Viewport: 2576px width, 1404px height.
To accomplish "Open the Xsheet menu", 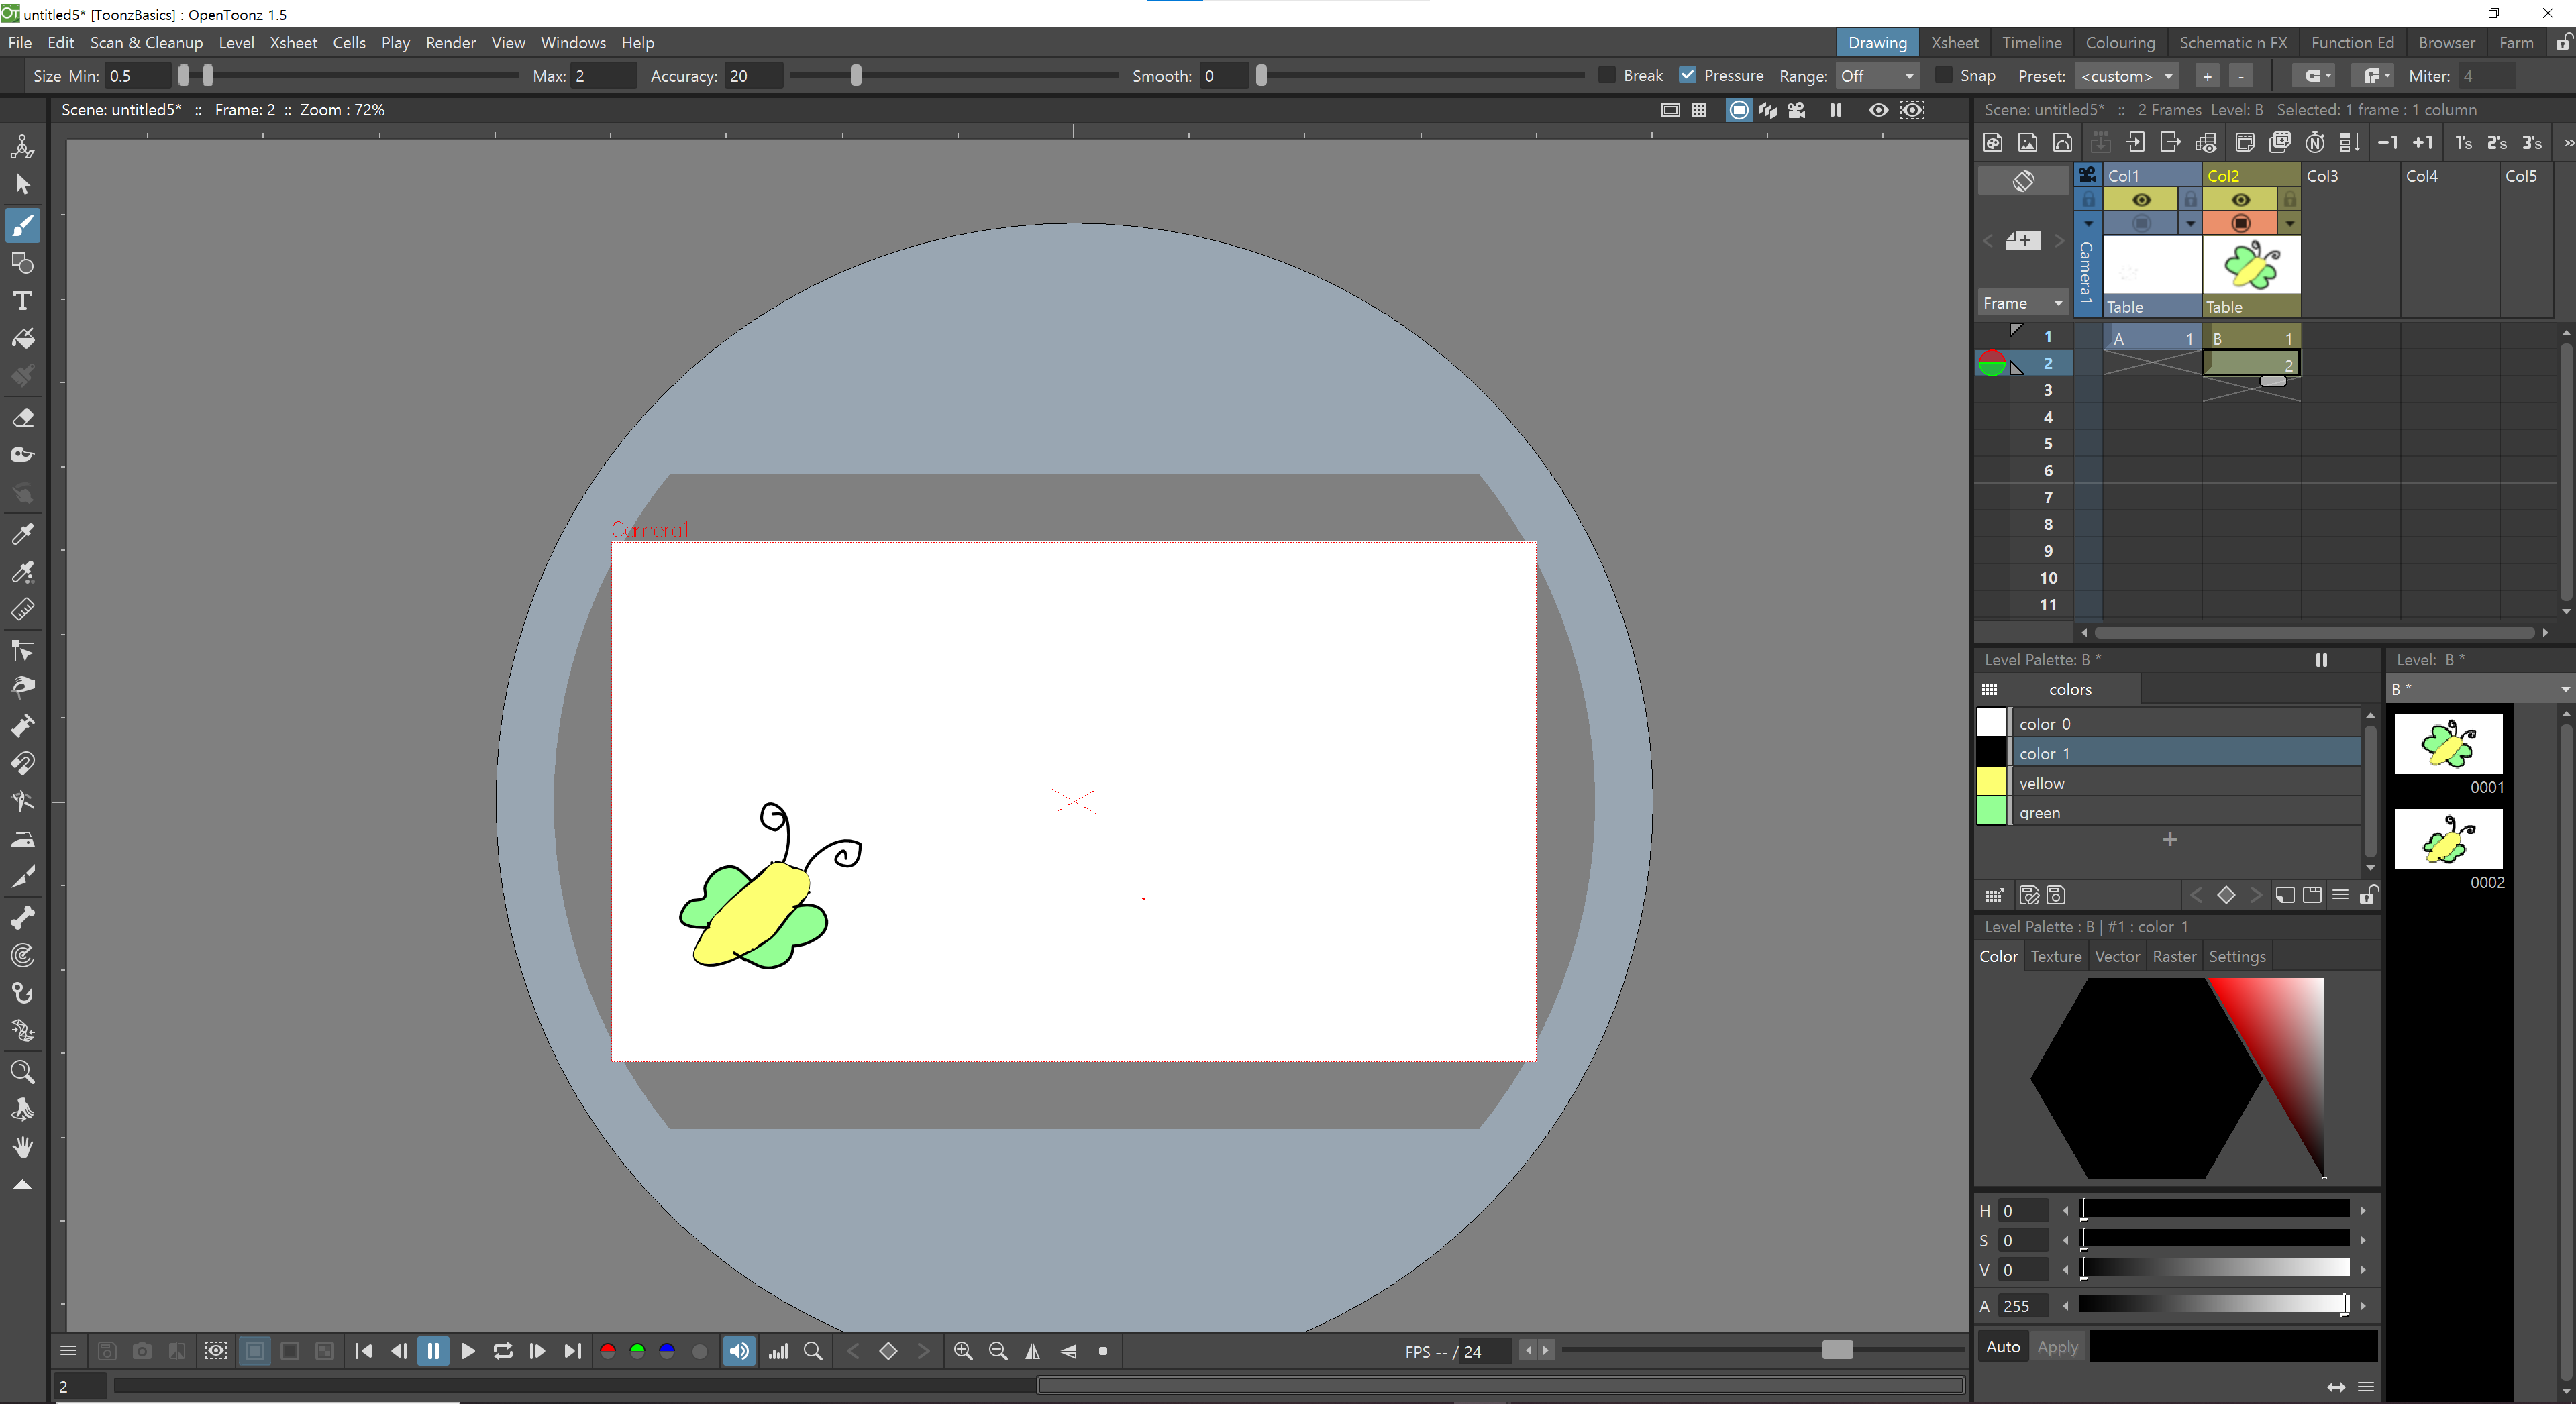I will [293, 43].
